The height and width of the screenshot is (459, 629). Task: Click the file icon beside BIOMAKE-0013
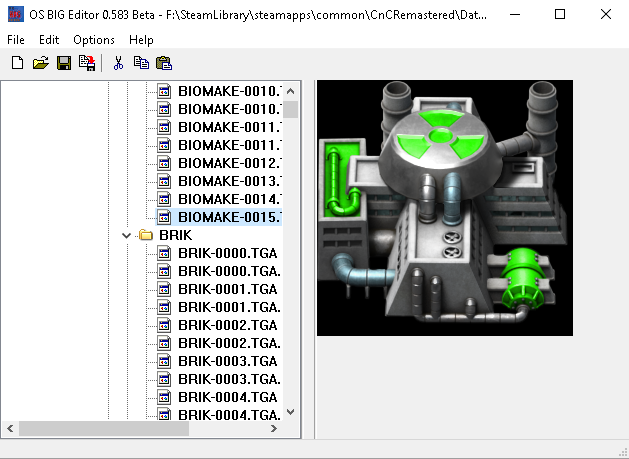[164, 181]
